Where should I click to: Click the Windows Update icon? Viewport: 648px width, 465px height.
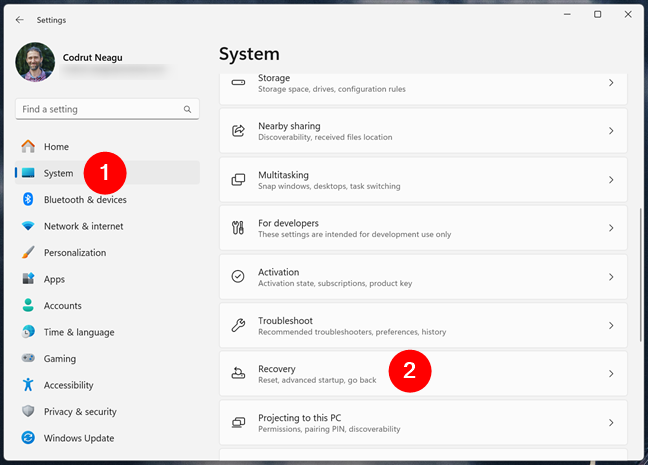pyautogui.click(x=28, y=437)
